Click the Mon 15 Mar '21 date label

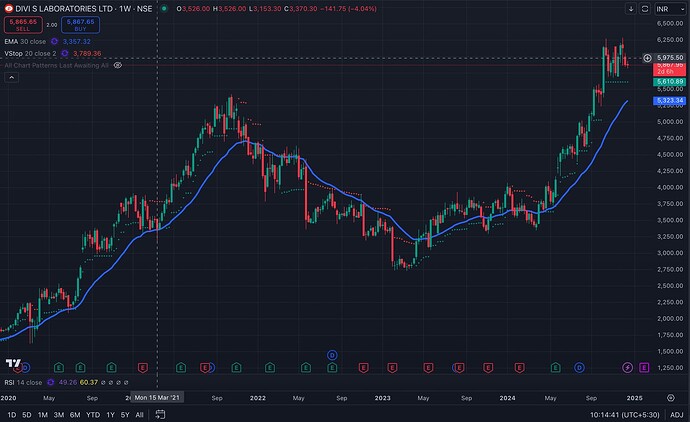[157, 397]
